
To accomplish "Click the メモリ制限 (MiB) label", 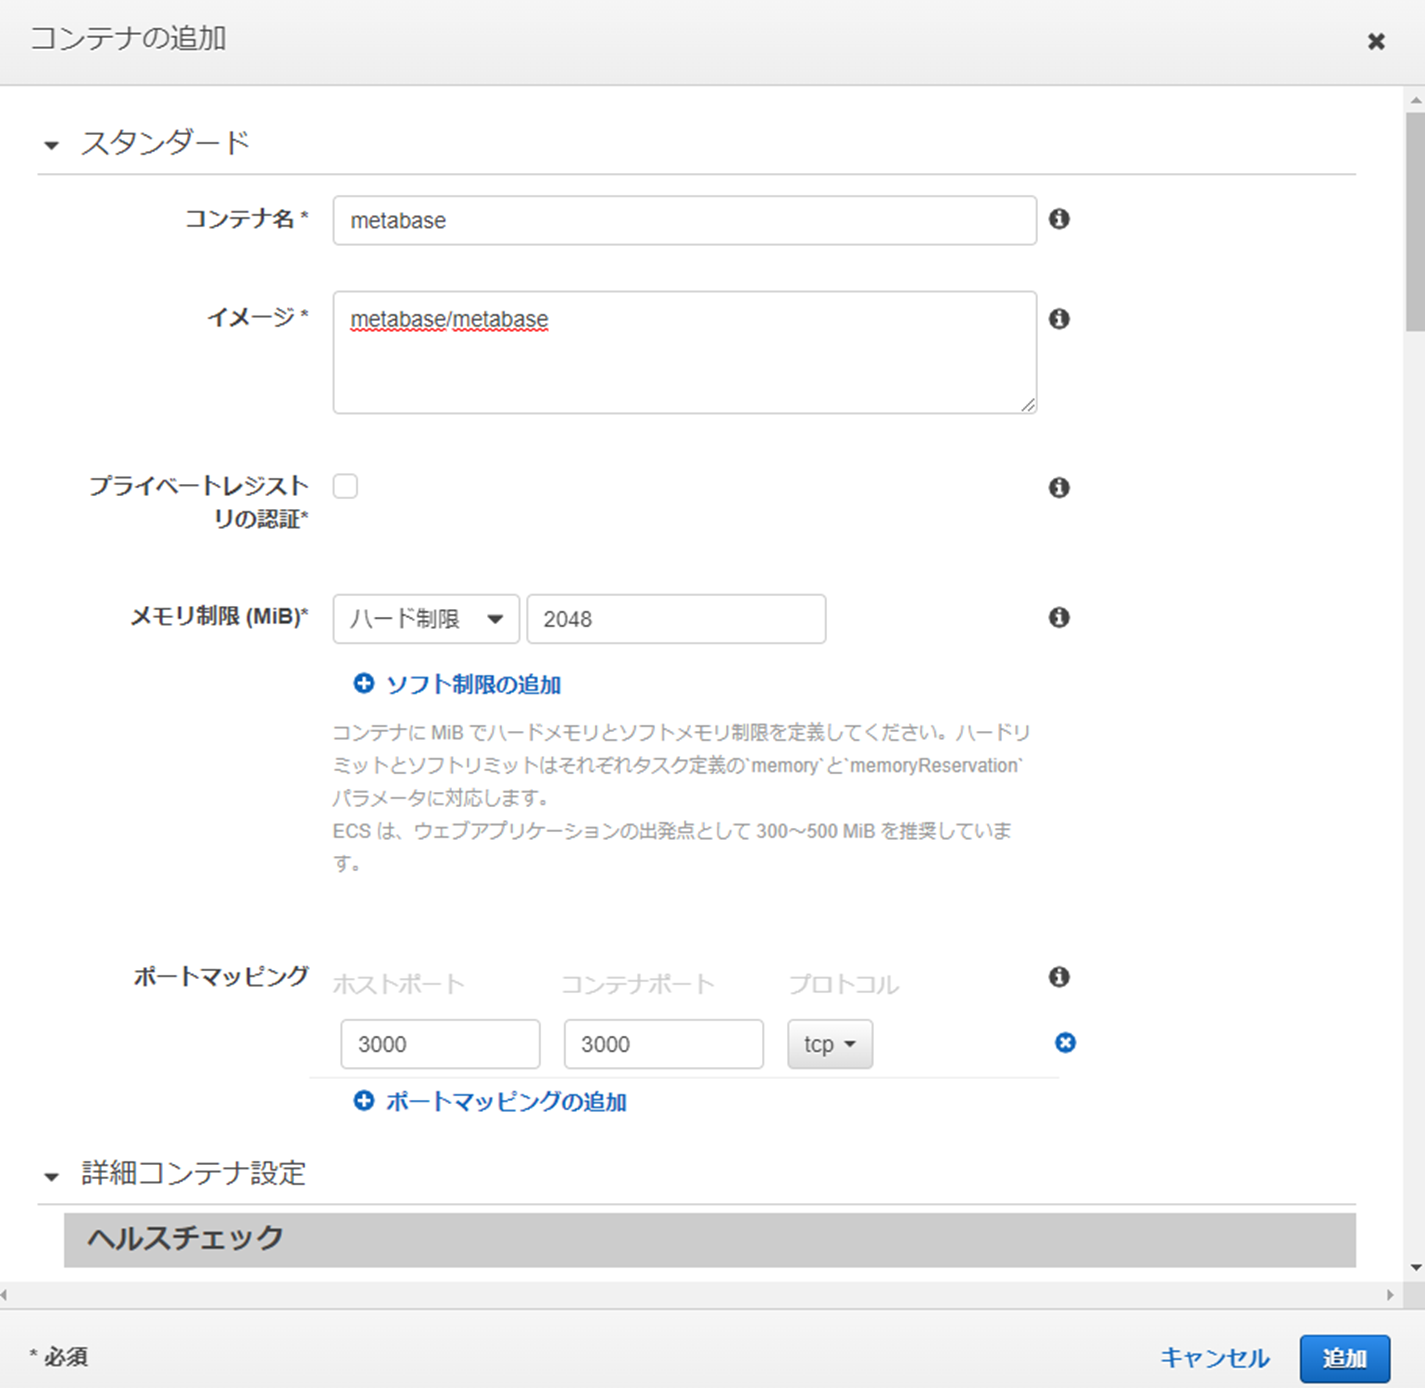I will click(x=219, y=616).
